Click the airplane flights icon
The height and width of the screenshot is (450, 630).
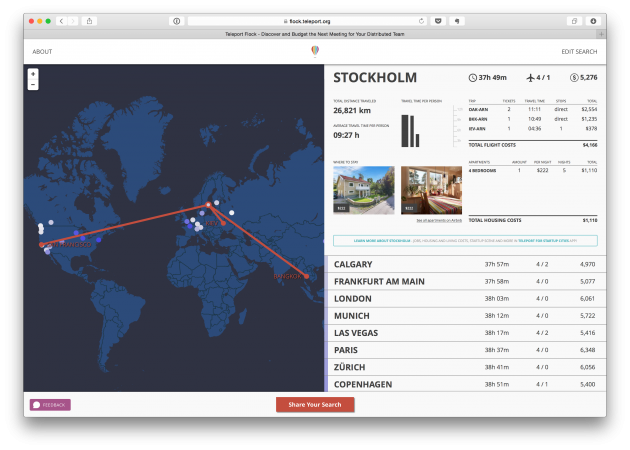coord(528,78)
